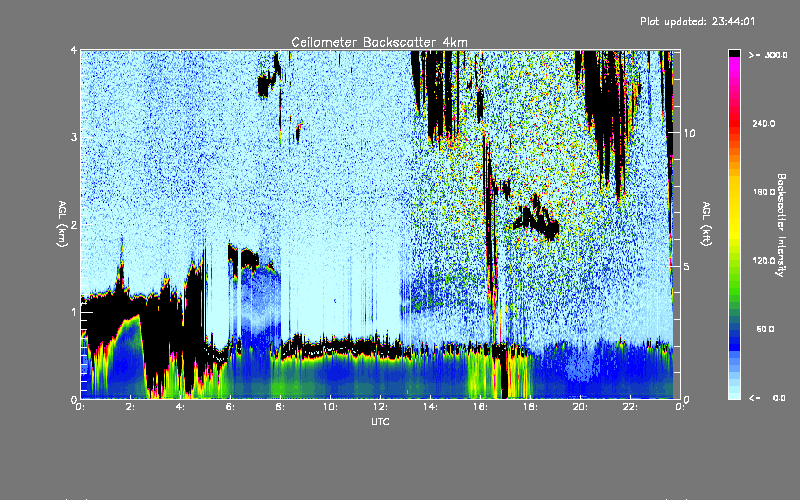Viewport: 800px width, 500px height.
Task: Click the left 'AGL (km)' axis label
Action: tap(62, 224)
